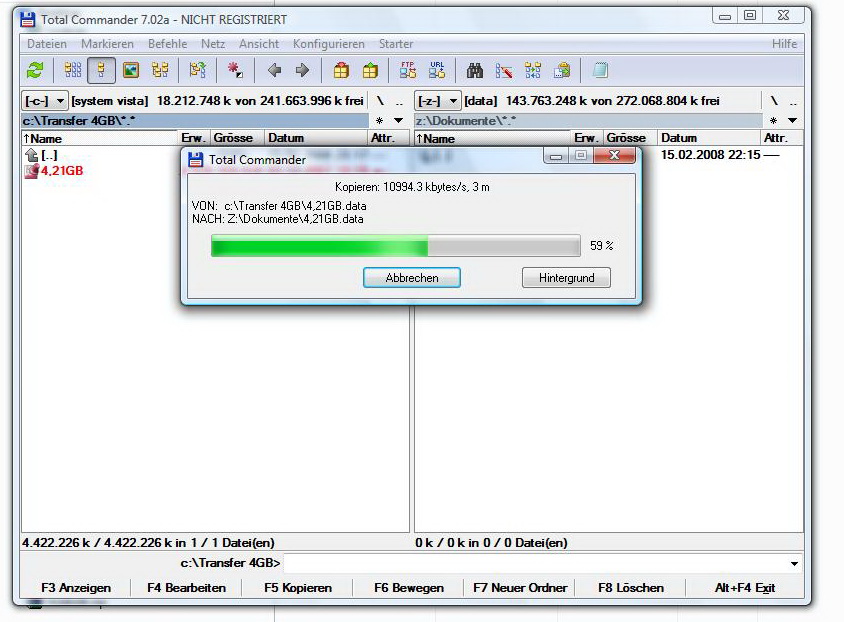Open the Hilfe menu
This screenshot has width=844, height=622.
pos(784,44)
